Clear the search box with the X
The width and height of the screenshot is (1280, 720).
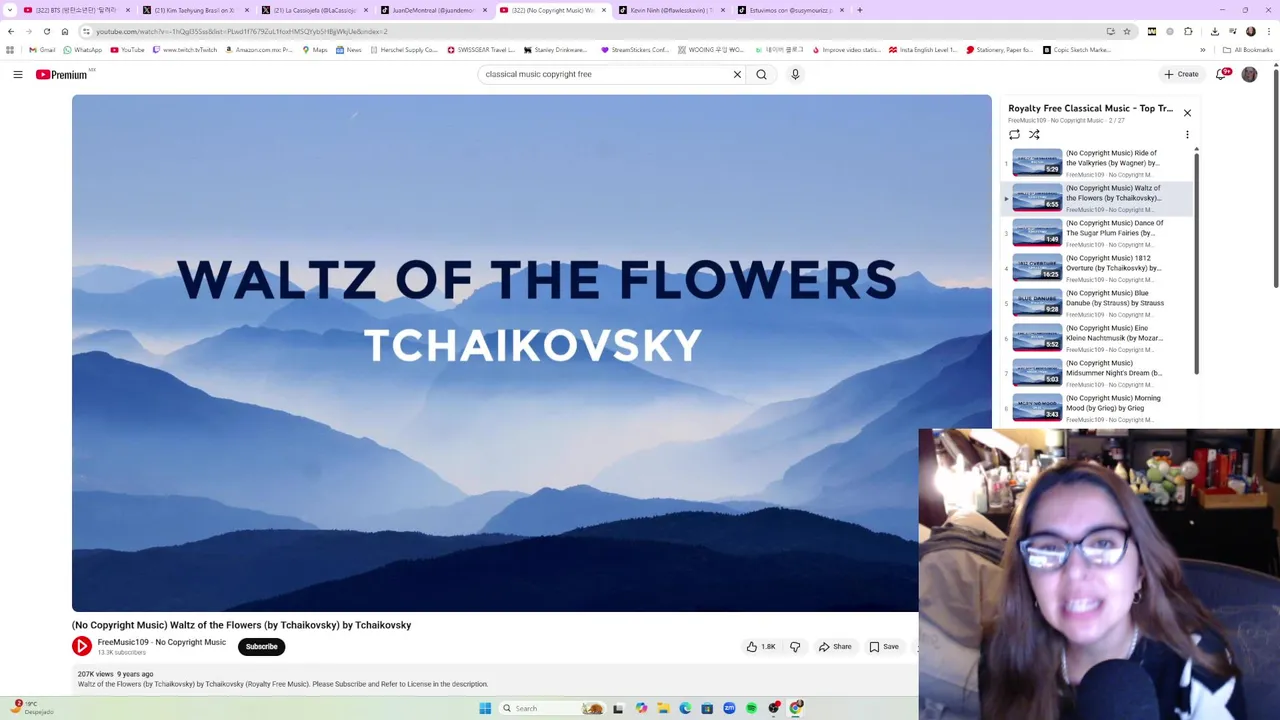point(737,74)
